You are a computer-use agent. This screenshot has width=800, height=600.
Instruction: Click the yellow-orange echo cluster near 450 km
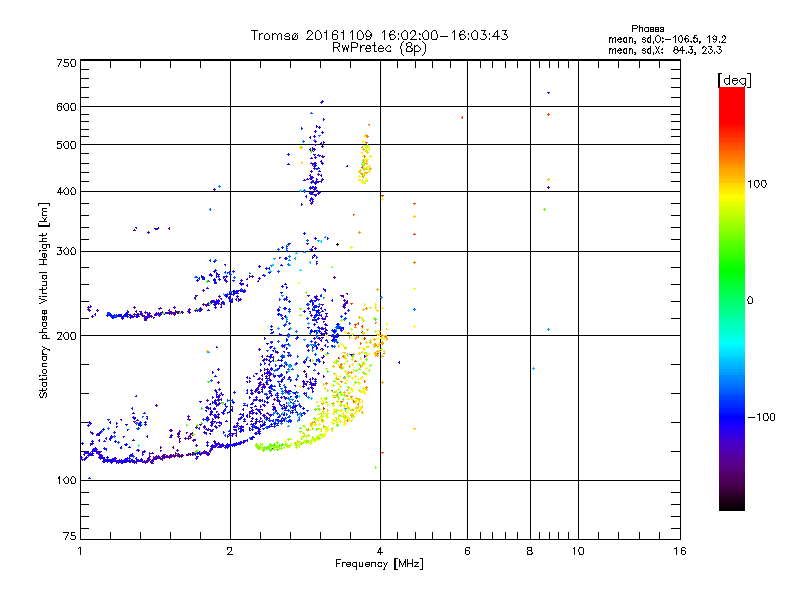[x=365, y=158]
